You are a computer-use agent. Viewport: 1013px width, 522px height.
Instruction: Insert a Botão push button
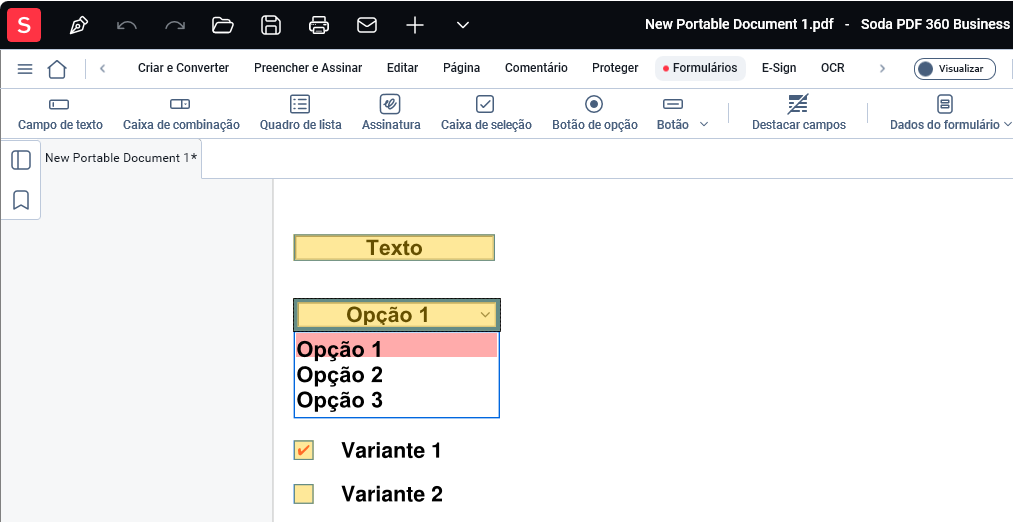click(x=673, y=113)
